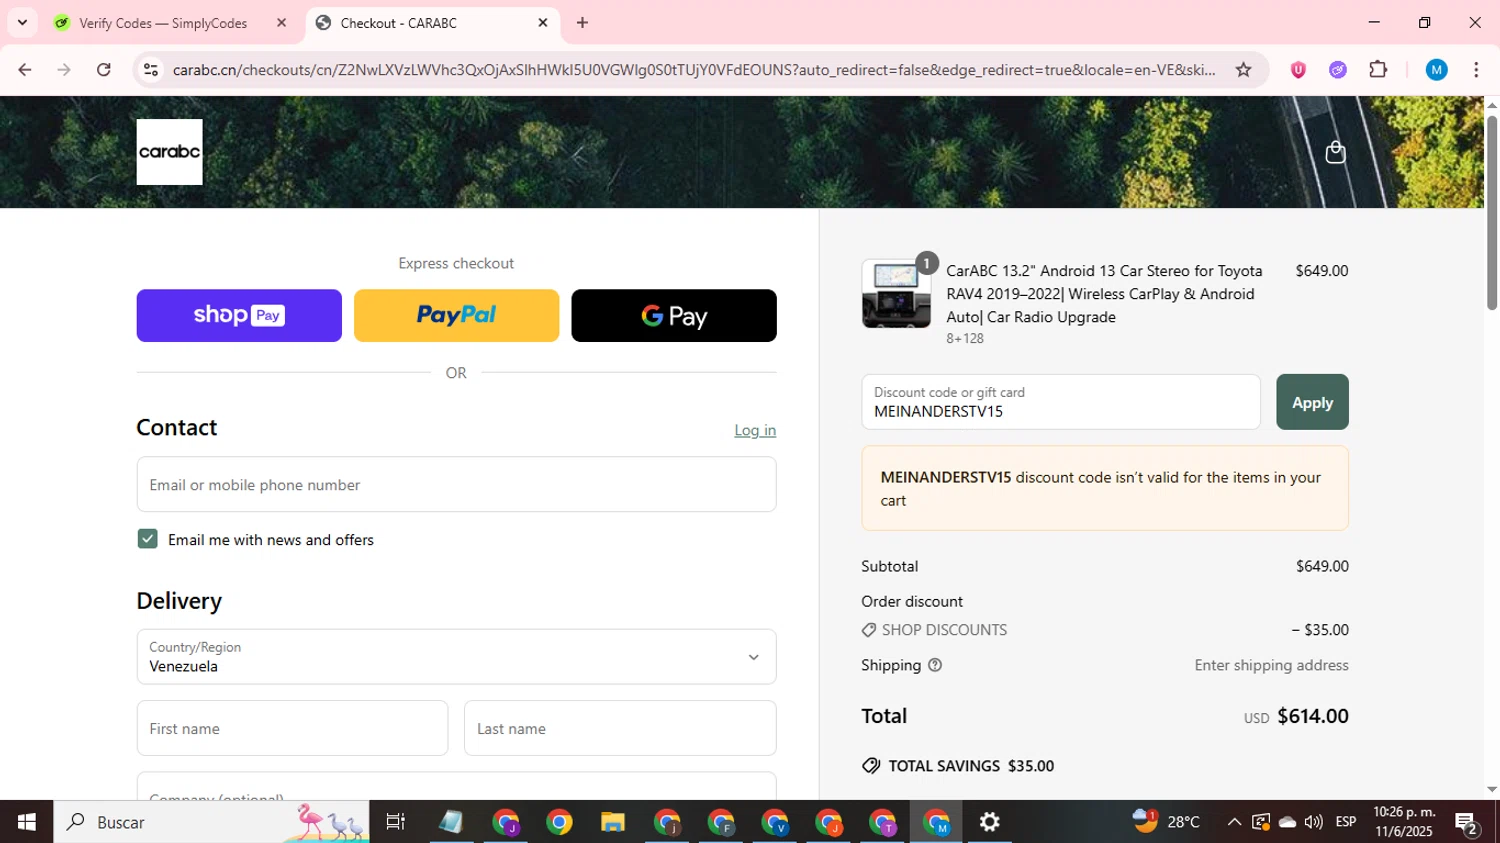1500x843 pixels.
Task: Click the product title starting 'CarABC 13.2" Android 13'
Action: (x=1105, y=294)
